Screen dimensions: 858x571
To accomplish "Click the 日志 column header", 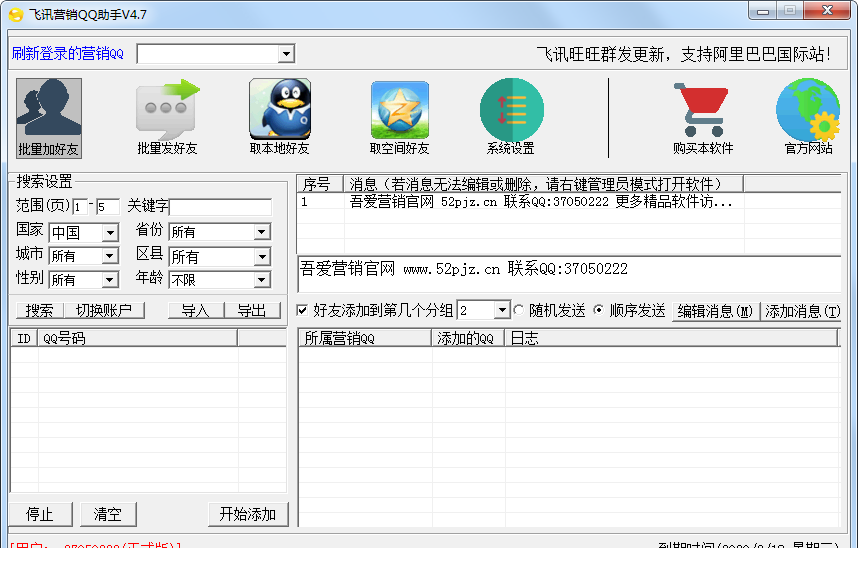I will pos(671,338).
